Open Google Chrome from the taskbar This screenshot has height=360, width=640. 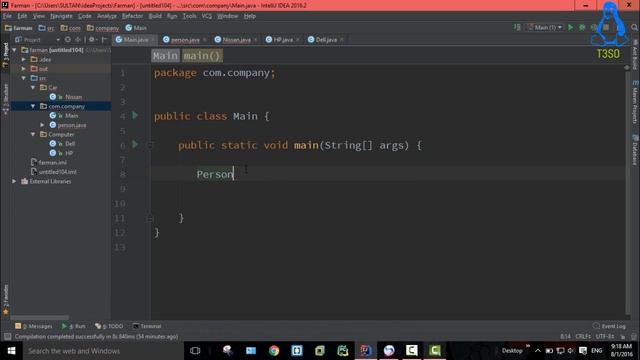pos(274,351)
